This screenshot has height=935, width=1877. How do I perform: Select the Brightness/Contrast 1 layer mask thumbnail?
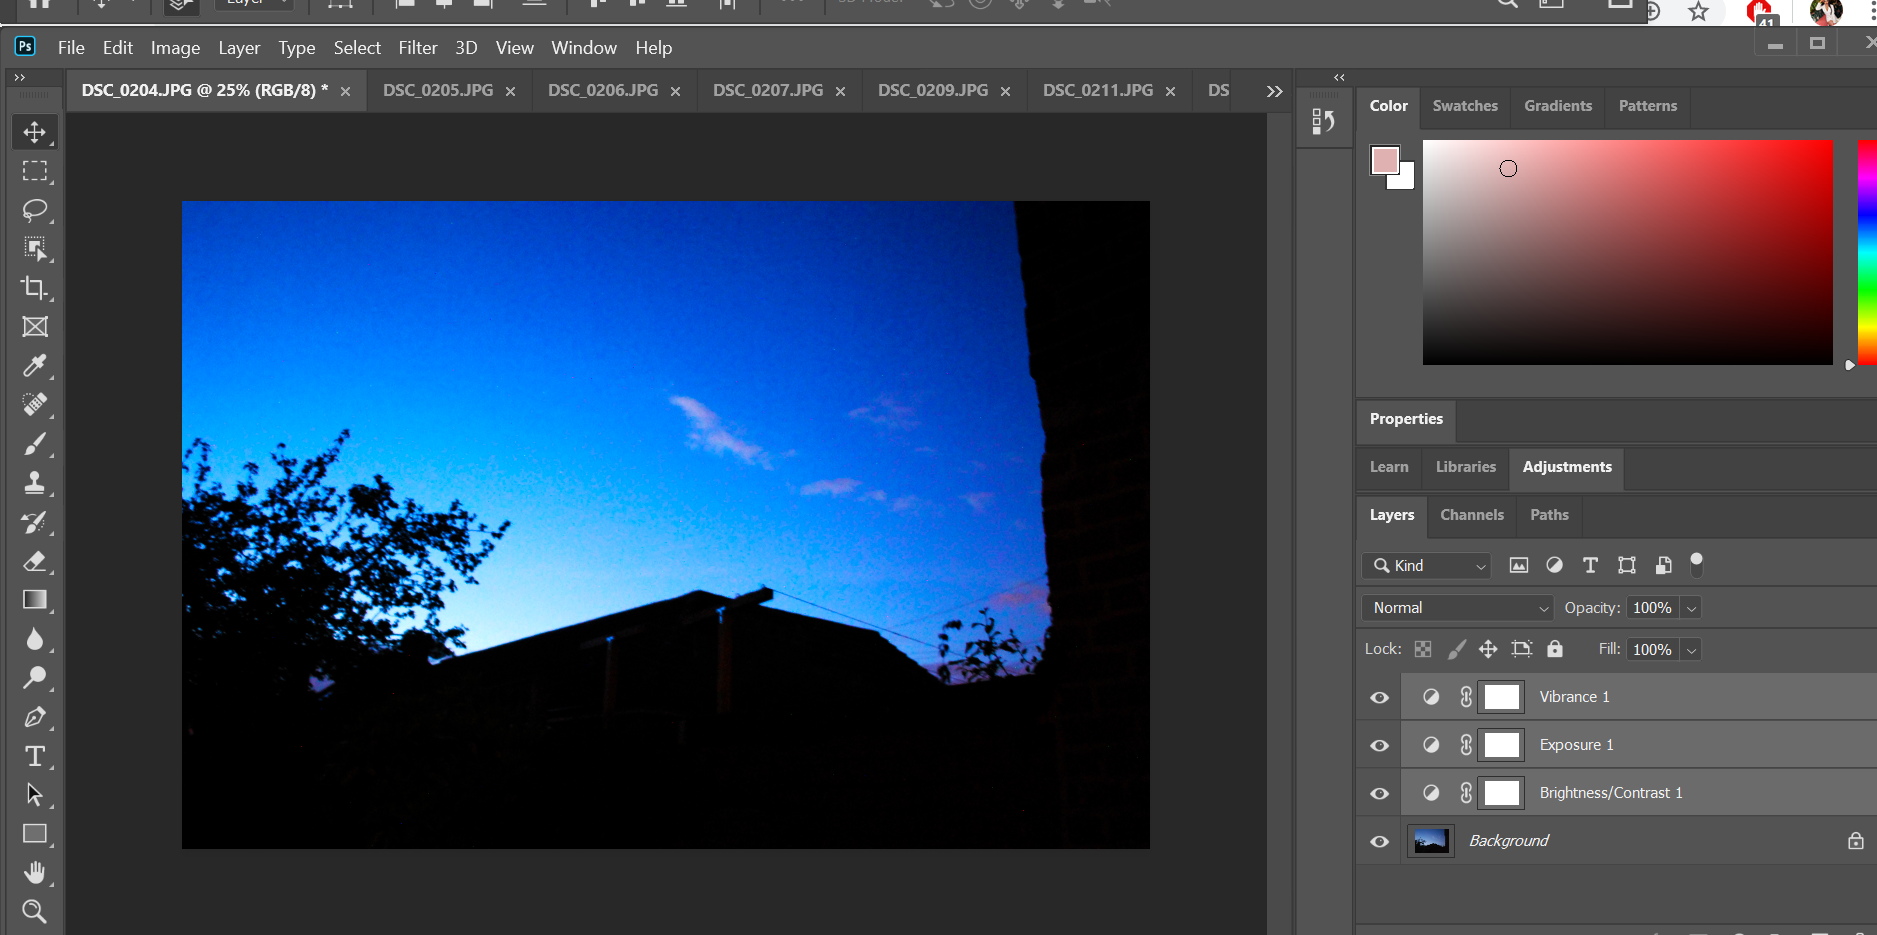click(x=1501, y=793)
